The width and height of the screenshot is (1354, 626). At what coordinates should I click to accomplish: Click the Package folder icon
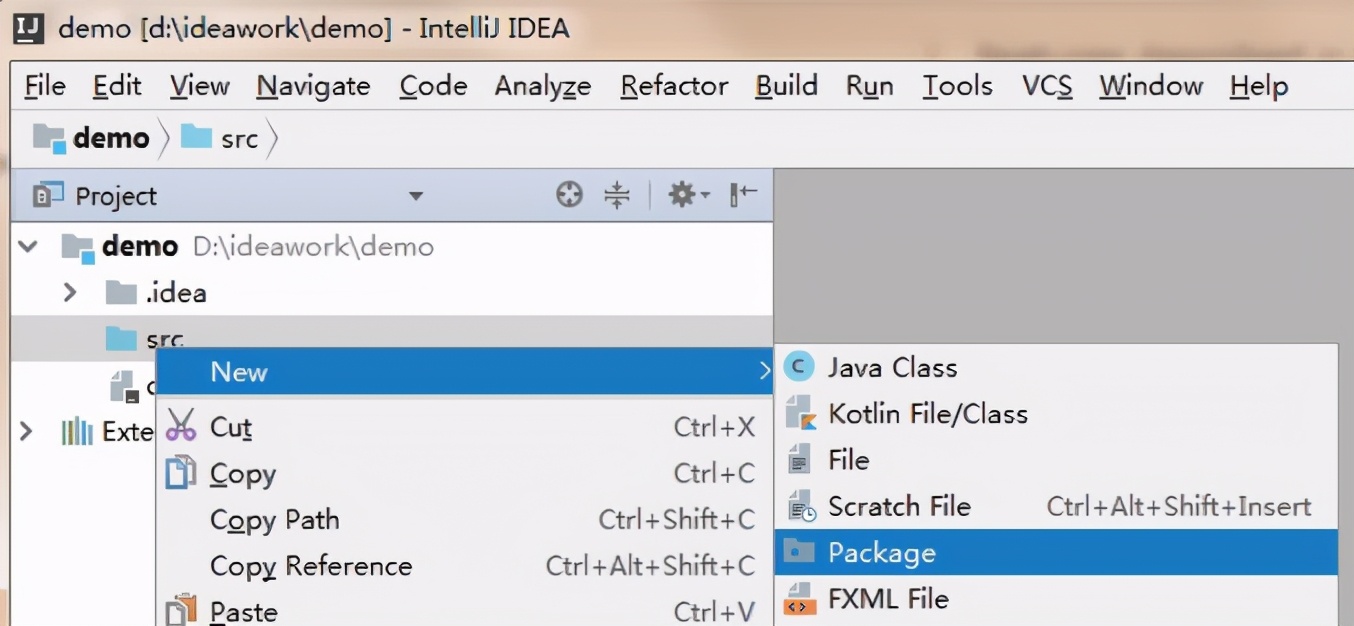point(800,552)
